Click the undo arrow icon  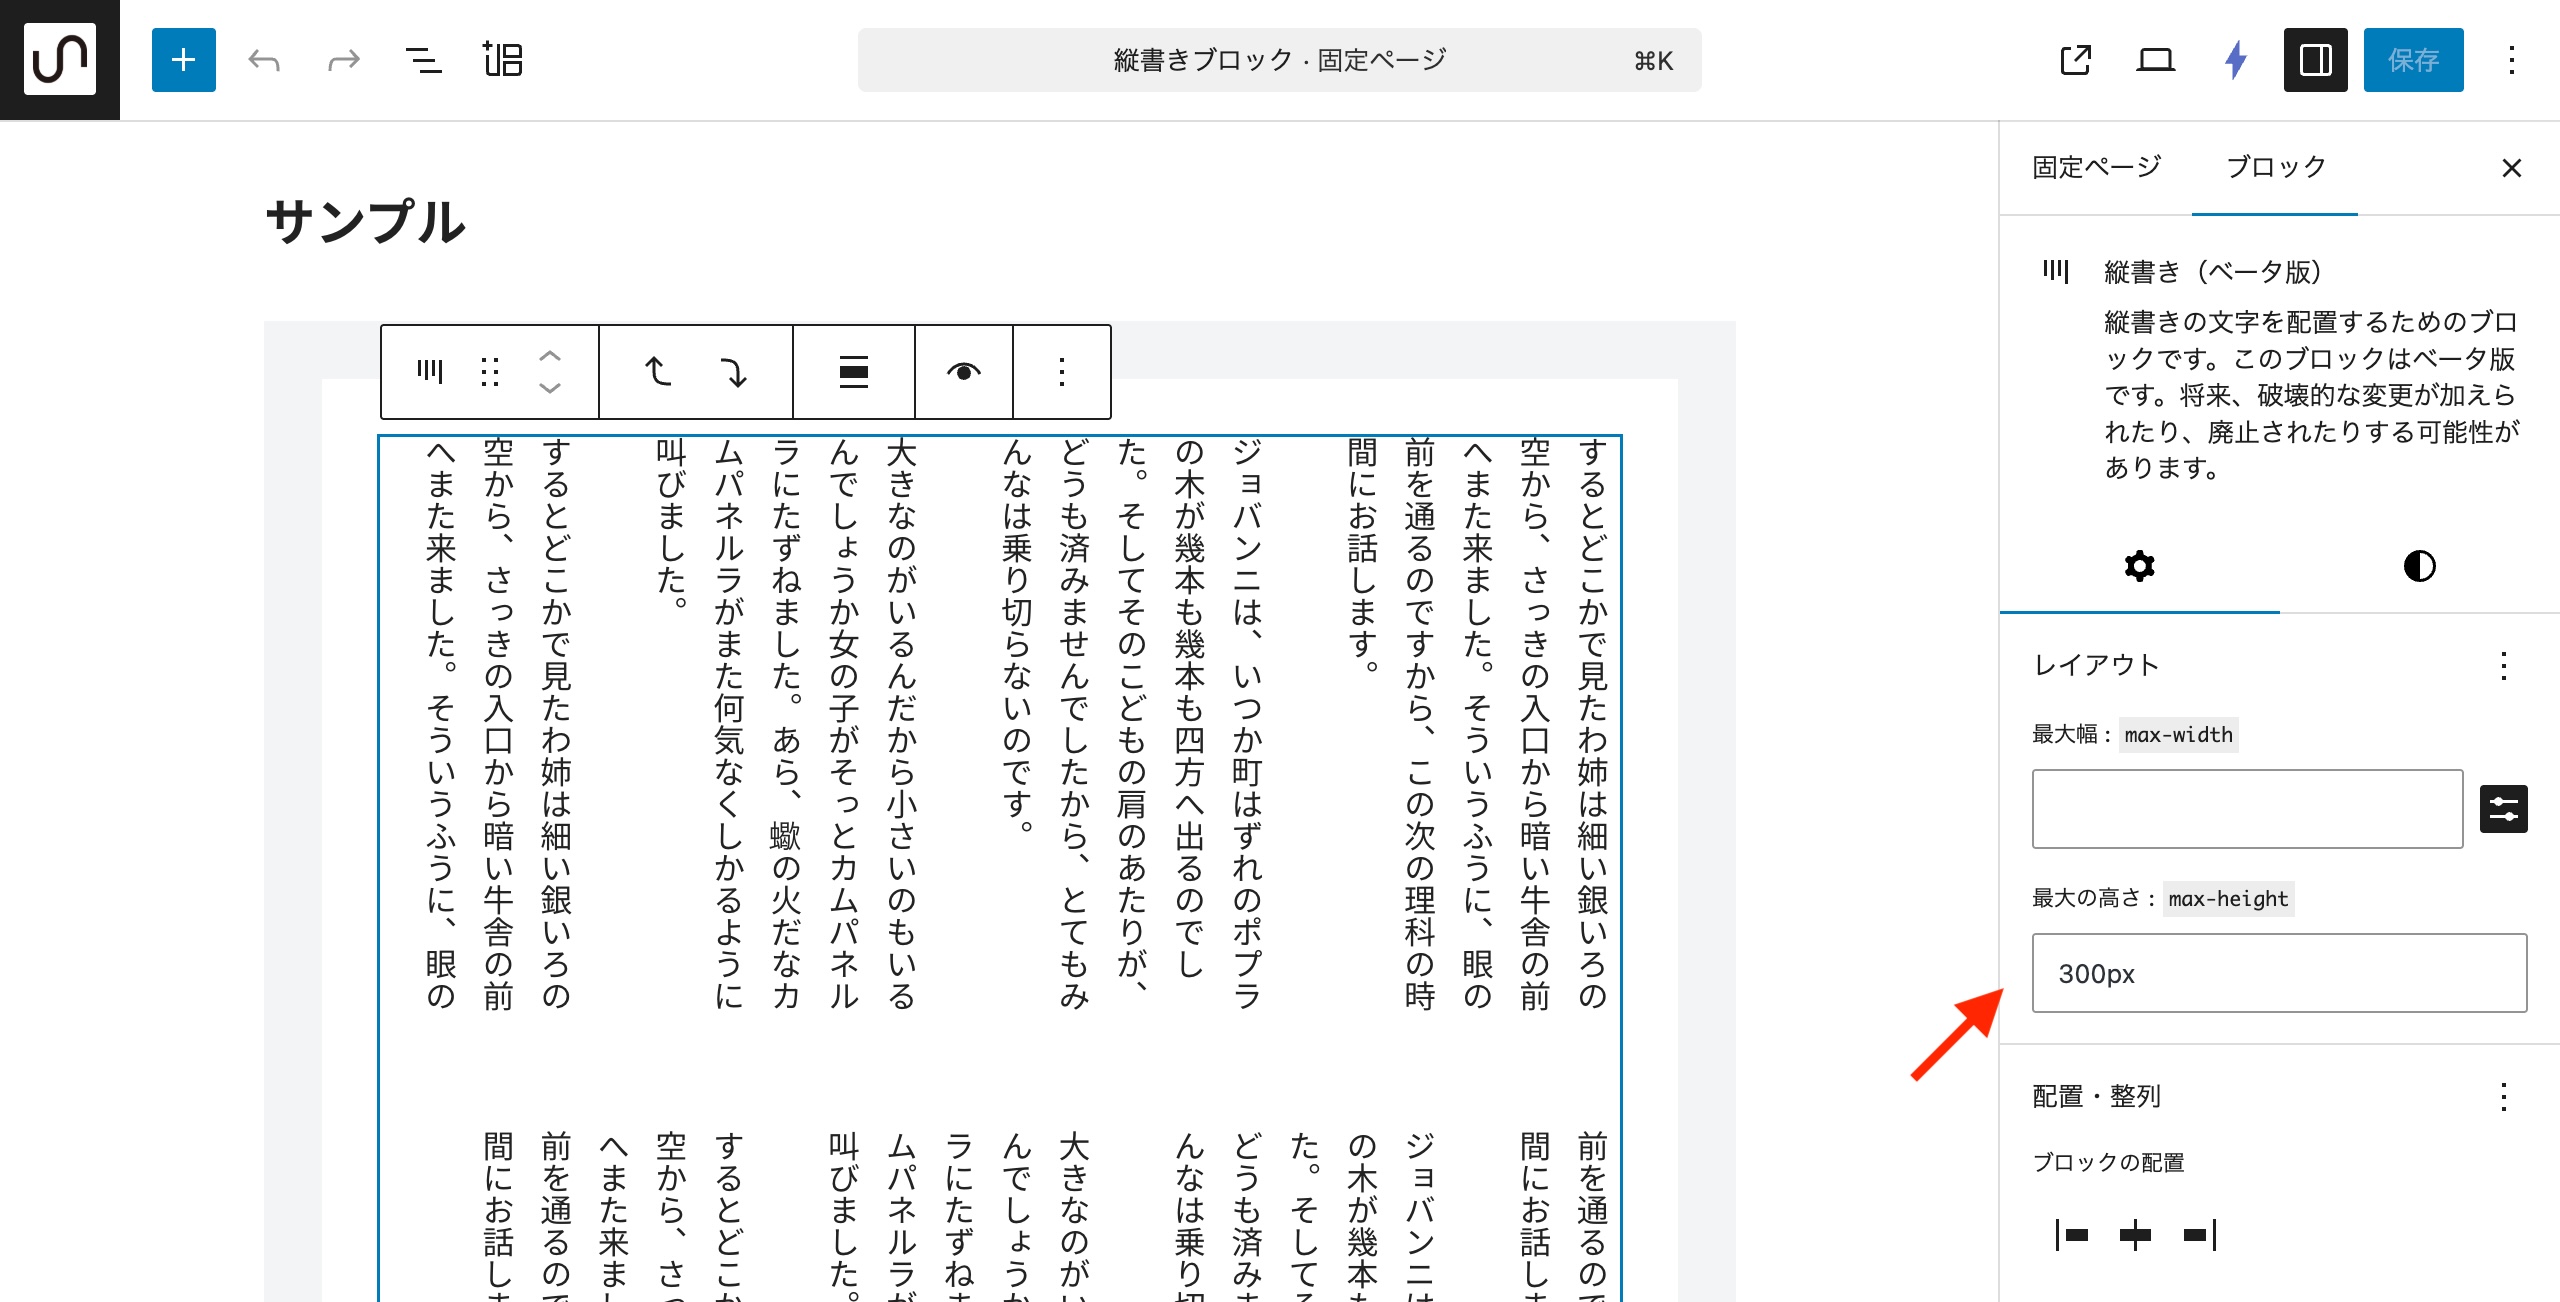tap(264, 60)
